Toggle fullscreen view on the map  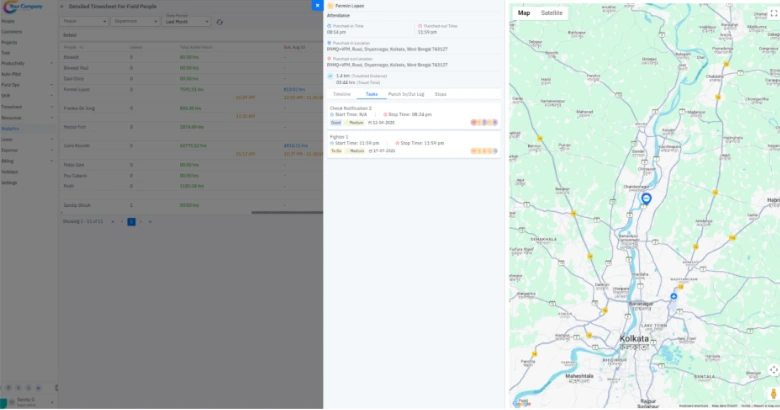click(x=773, y=14)
